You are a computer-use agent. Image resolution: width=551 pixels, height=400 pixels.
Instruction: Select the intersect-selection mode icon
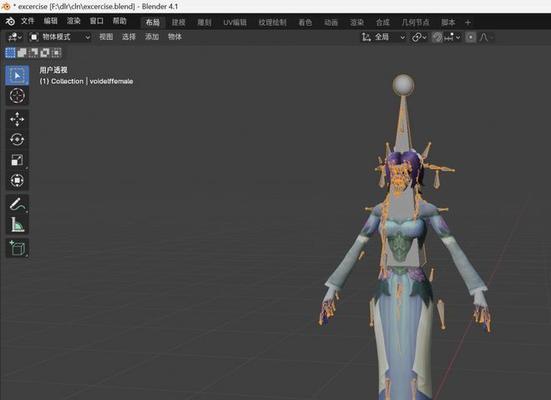pyautogui.click(x=56, y=53)
